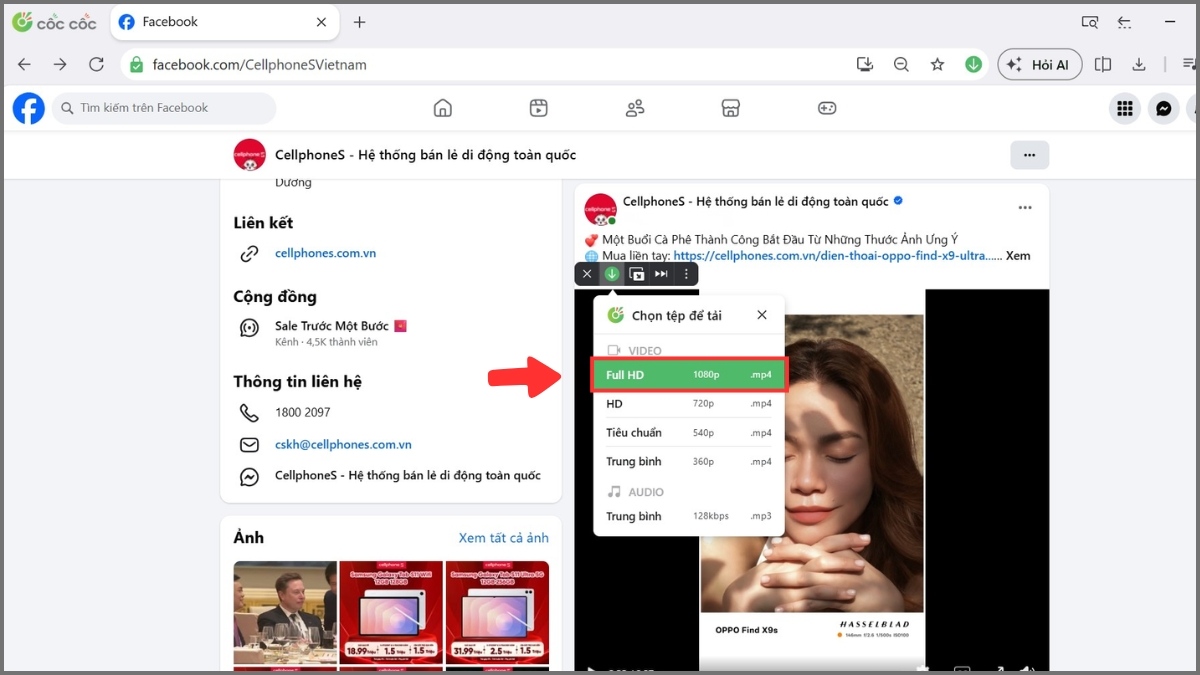Click install app icon in address bar
Viewport: 1200px width, 675px height.
[x=865, y=64]
